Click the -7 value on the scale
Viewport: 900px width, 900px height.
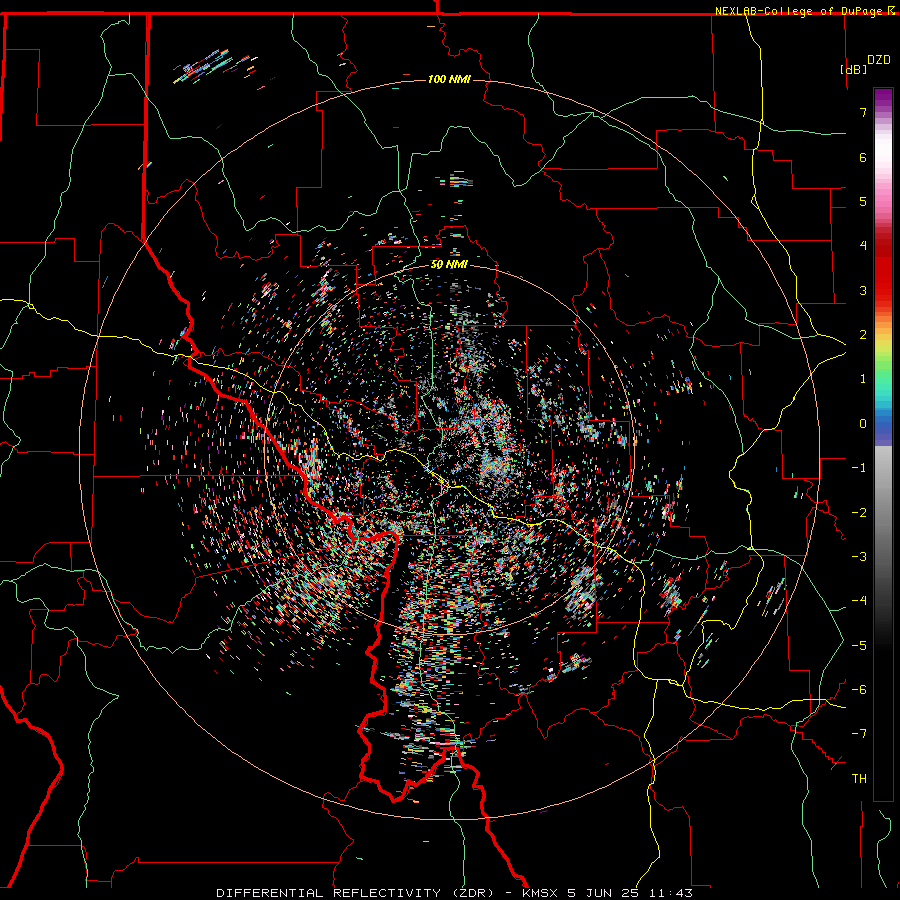point(859,734)
